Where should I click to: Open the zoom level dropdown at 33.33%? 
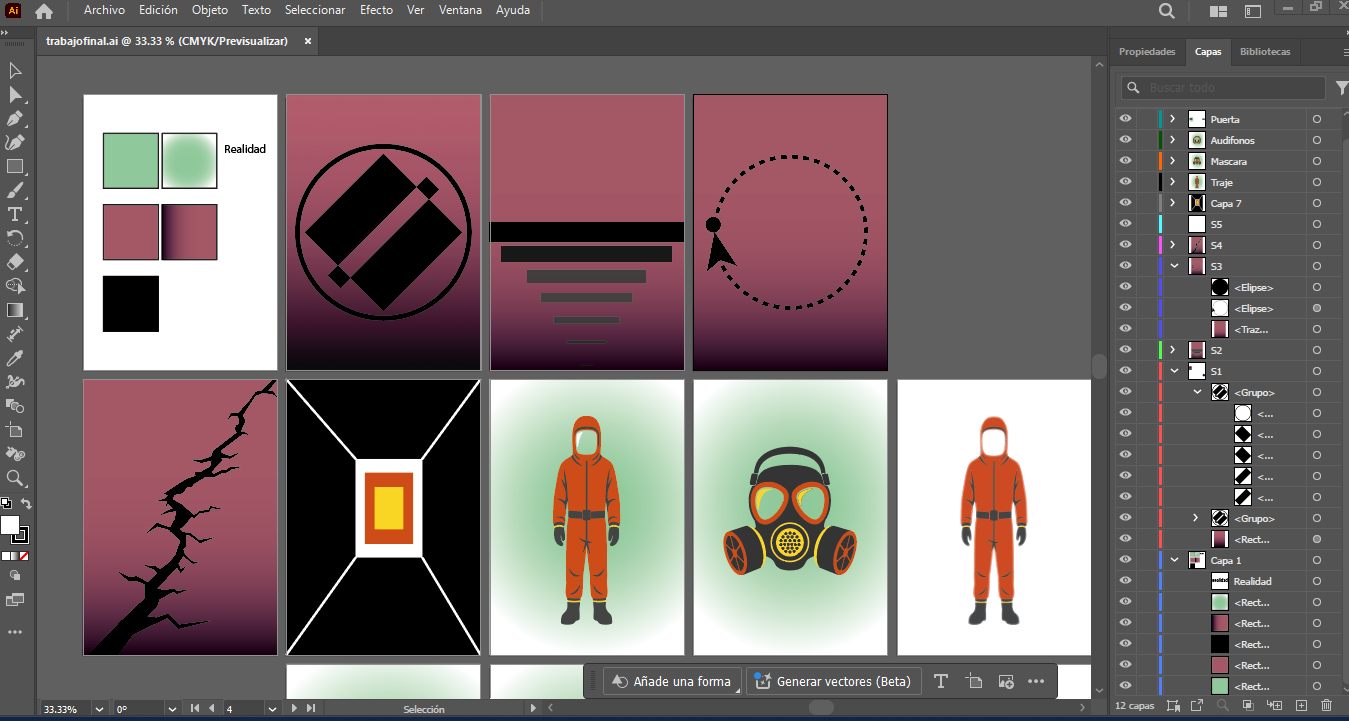coord(97,709)
